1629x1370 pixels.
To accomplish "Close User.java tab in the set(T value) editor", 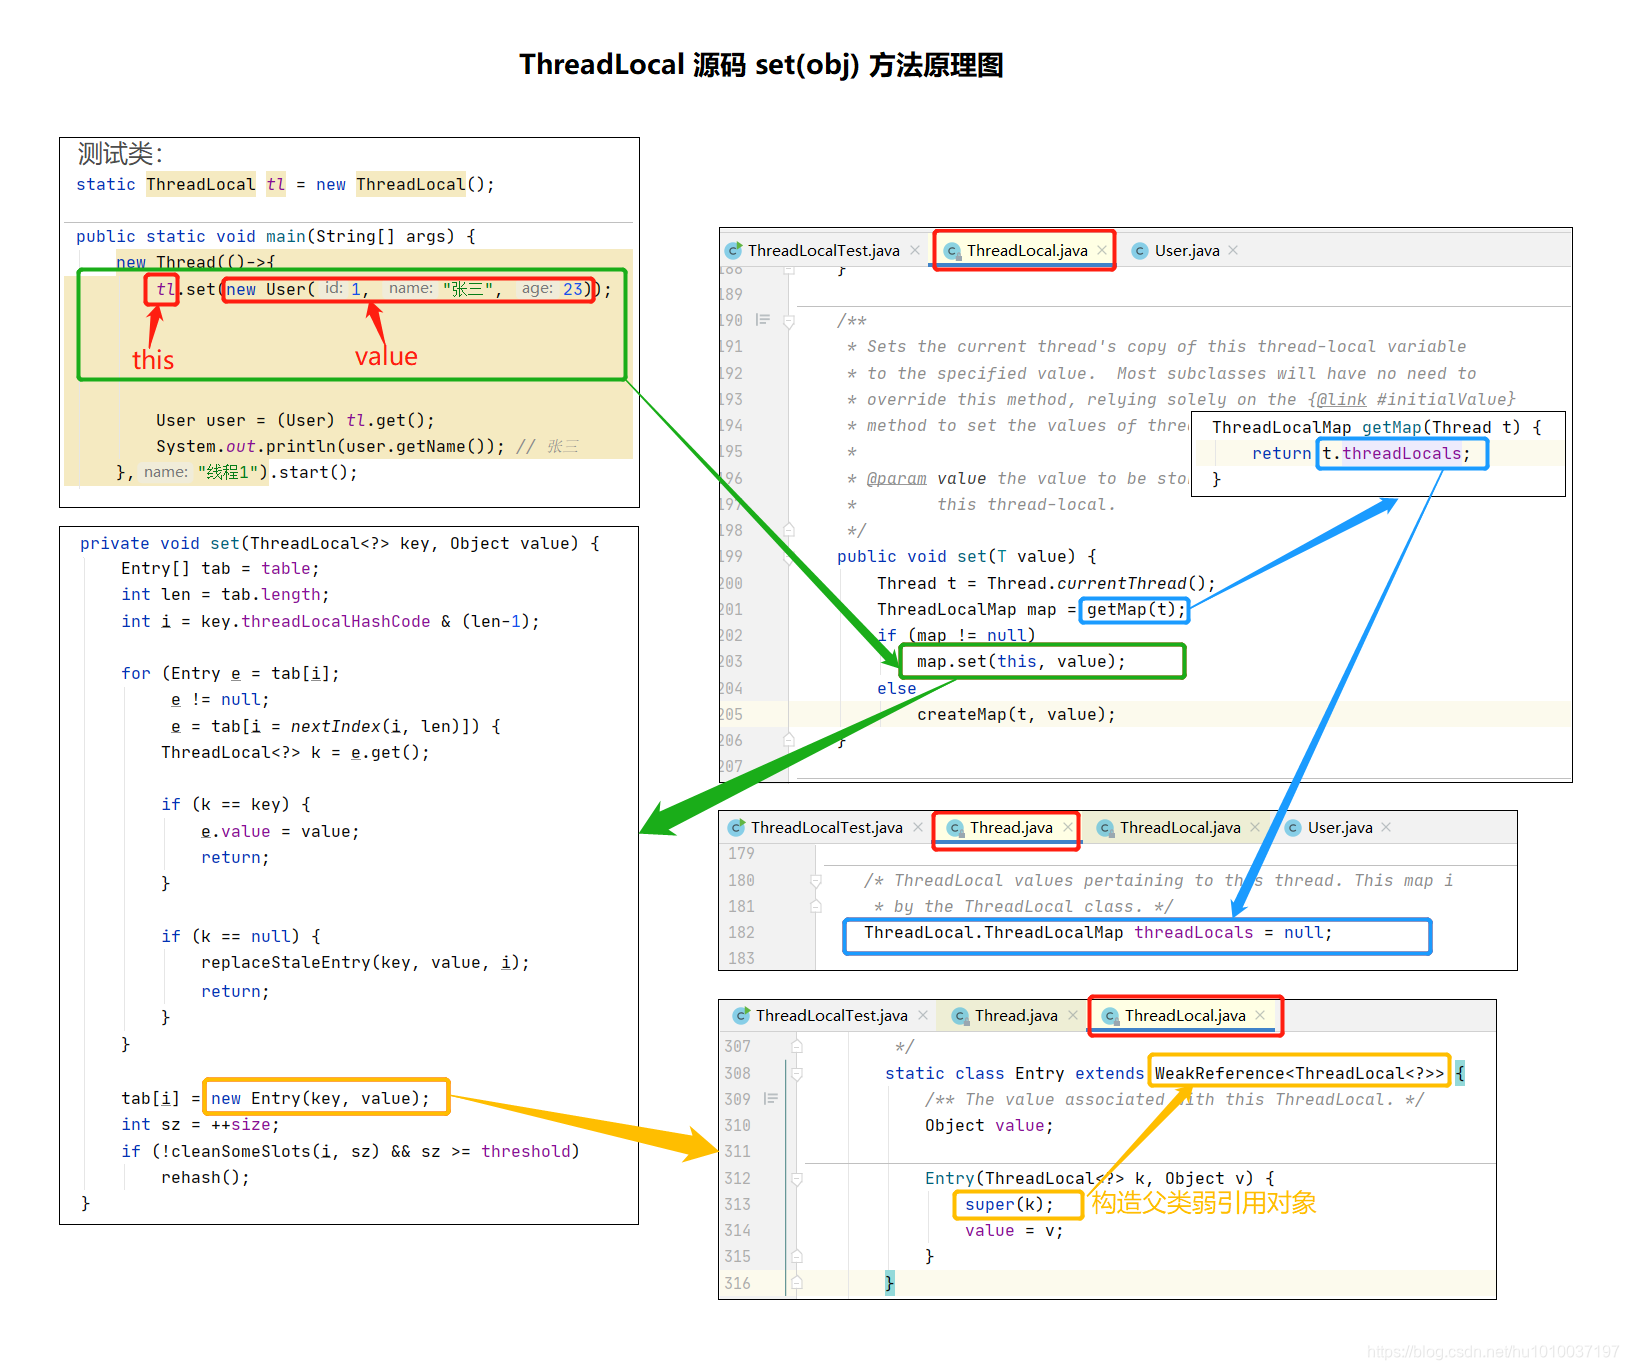I will click(x=1233, y=250).
